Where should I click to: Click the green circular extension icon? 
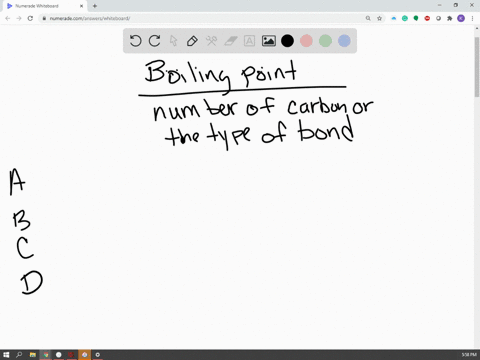click(x=405, y=18)
